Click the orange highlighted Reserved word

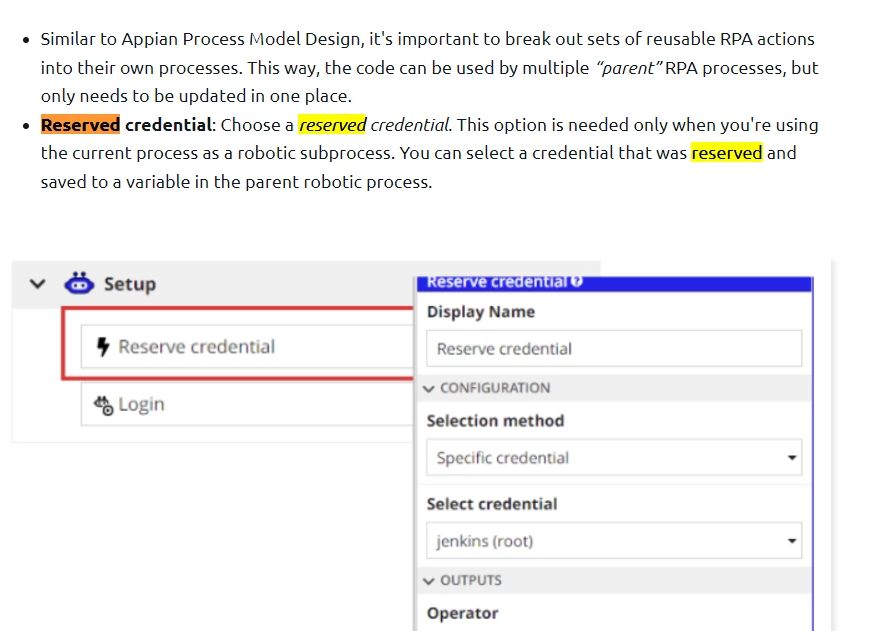pos(81,125)
